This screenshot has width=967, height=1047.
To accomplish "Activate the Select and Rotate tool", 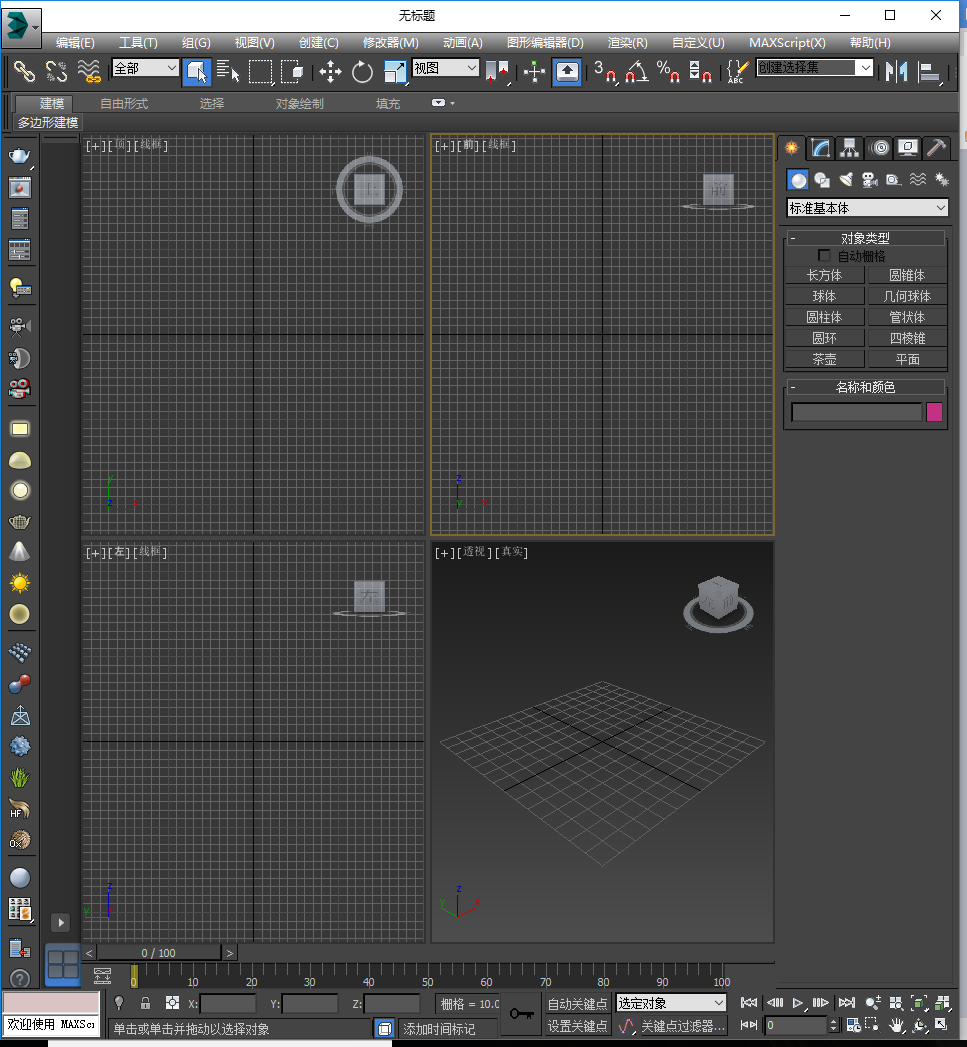I will coord(362,71).
